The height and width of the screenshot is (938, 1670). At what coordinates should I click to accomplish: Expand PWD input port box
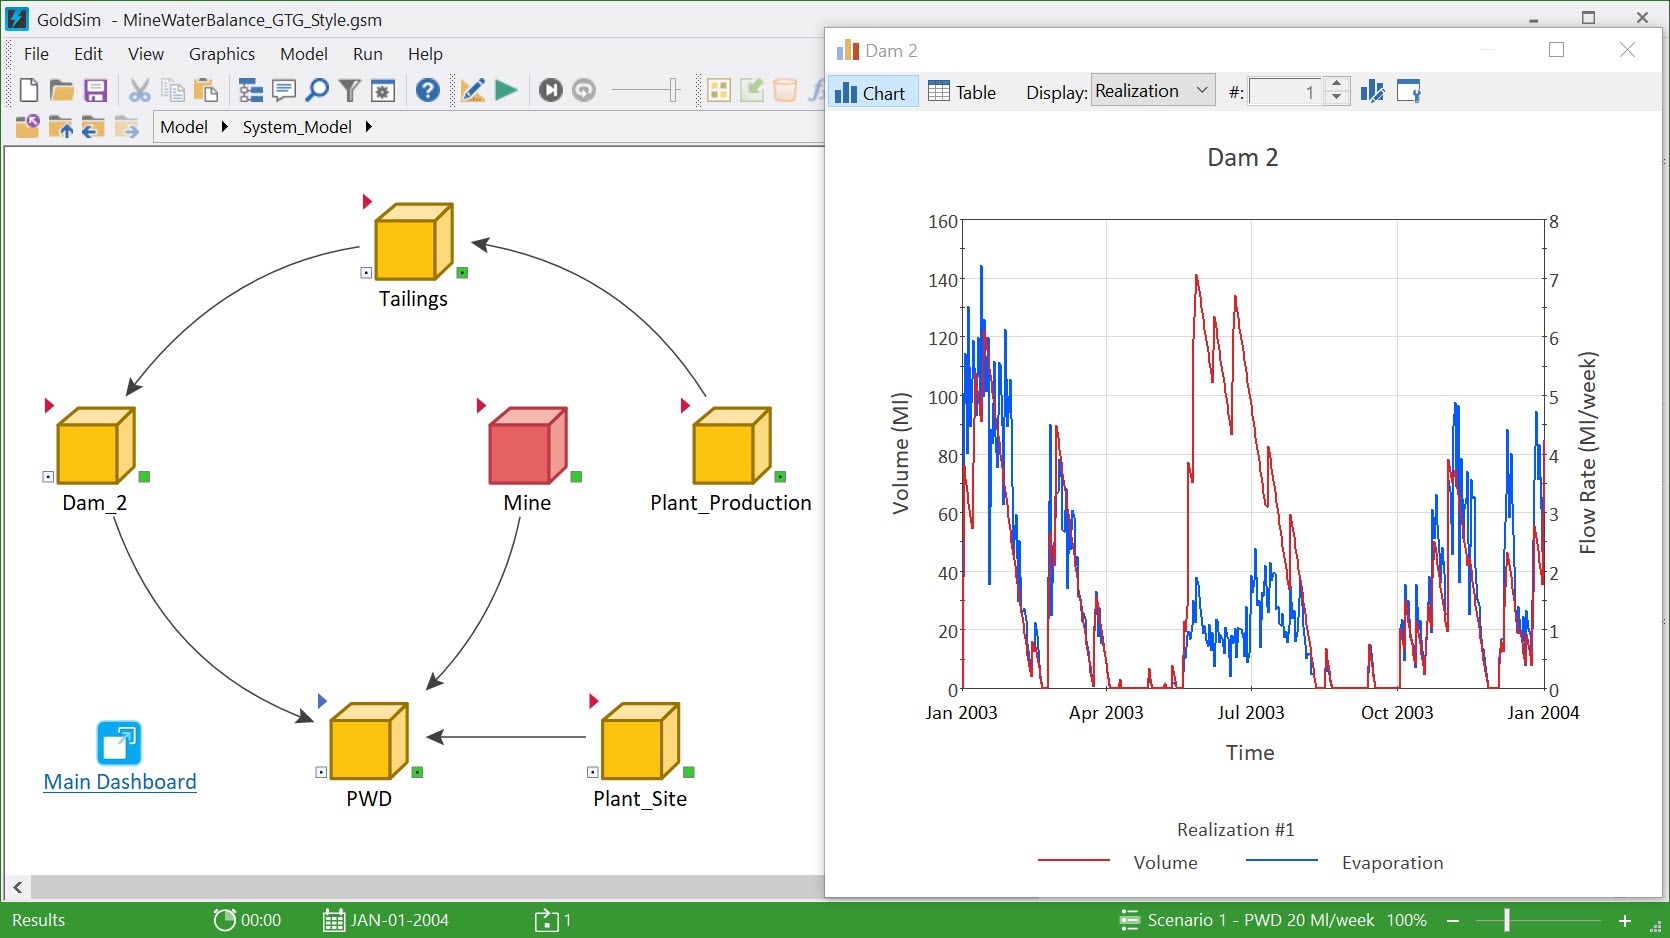[321, 772]
